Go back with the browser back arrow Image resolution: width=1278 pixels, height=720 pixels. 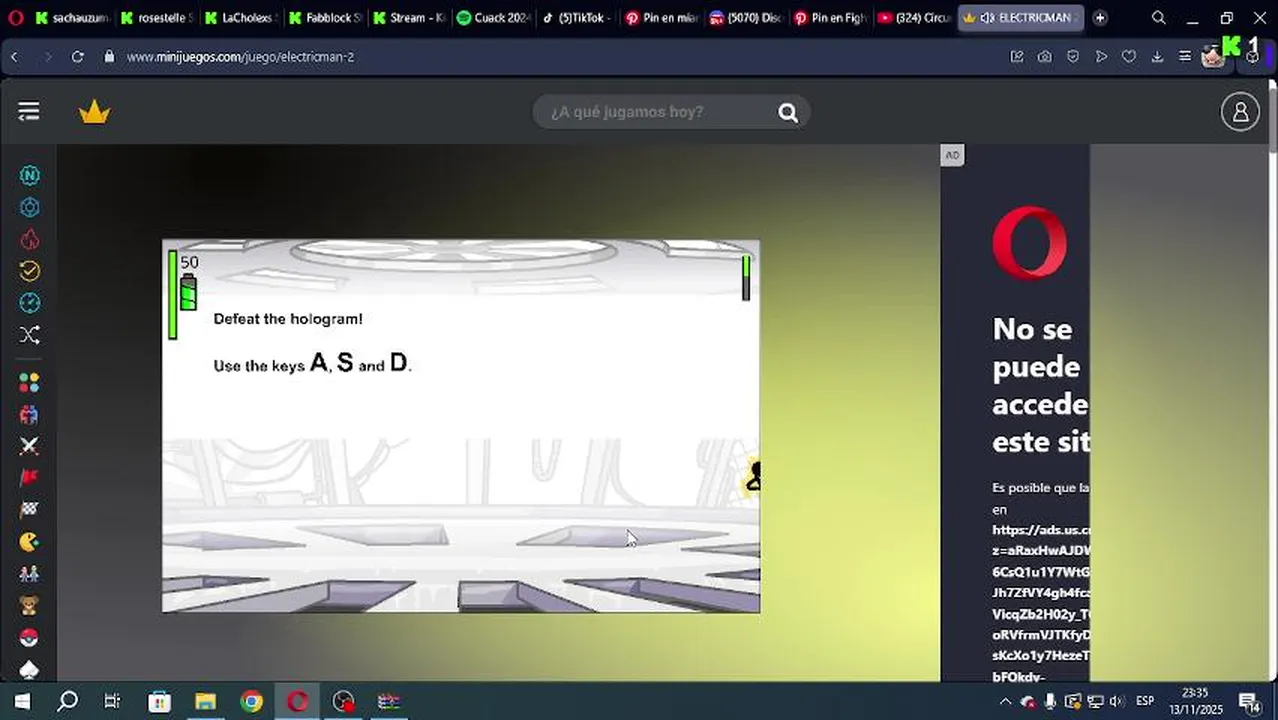pyautogui.click(x=14, y=57)
